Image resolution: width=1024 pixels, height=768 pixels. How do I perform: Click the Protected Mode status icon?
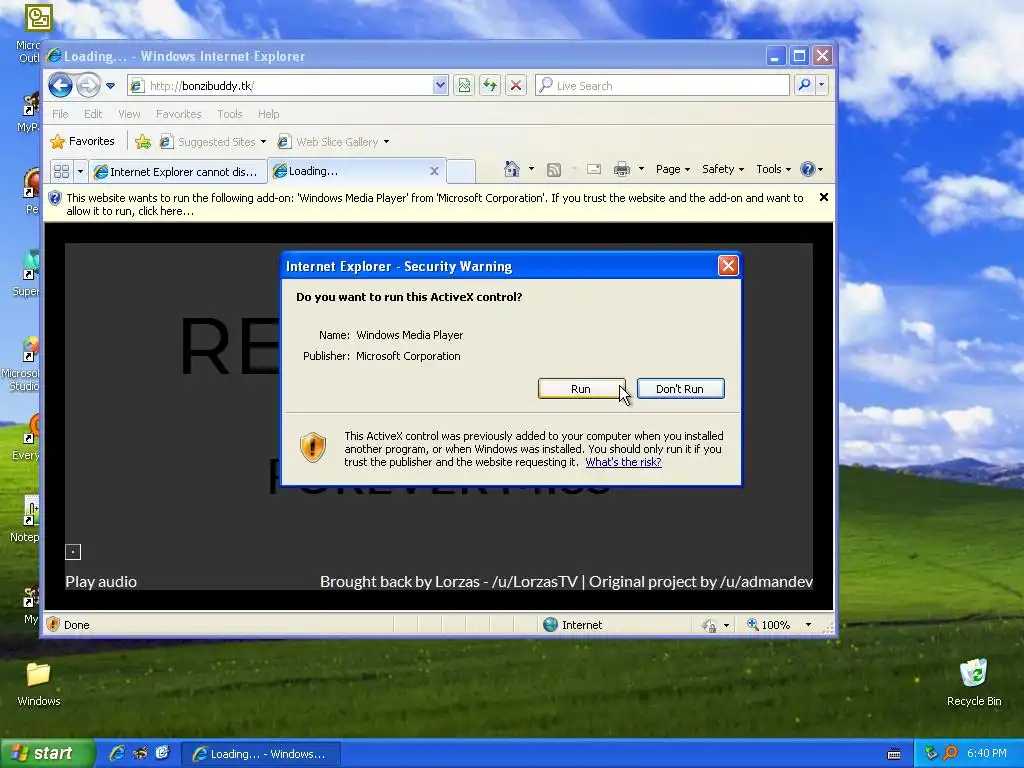point(709,625)
